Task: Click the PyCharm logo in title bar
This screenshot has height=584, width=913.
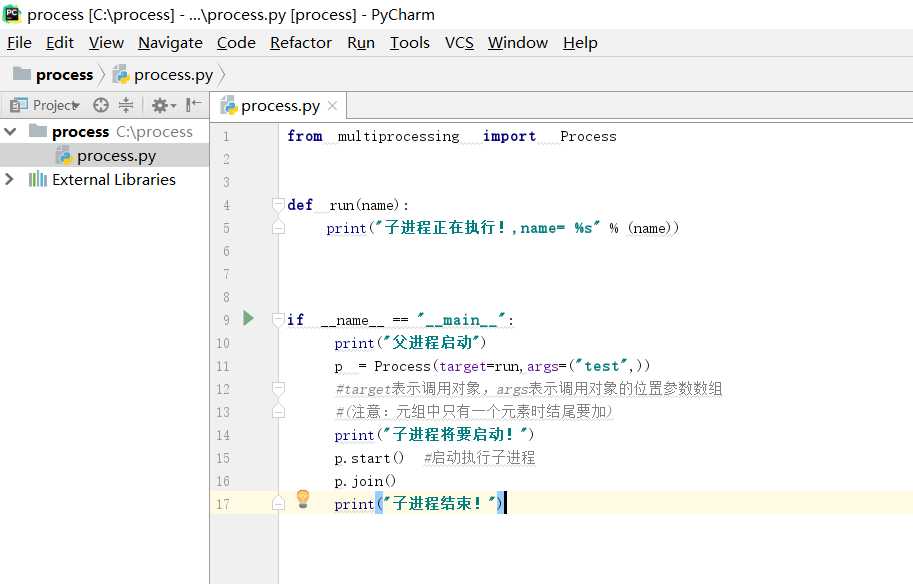Action: tap(12, 14)
